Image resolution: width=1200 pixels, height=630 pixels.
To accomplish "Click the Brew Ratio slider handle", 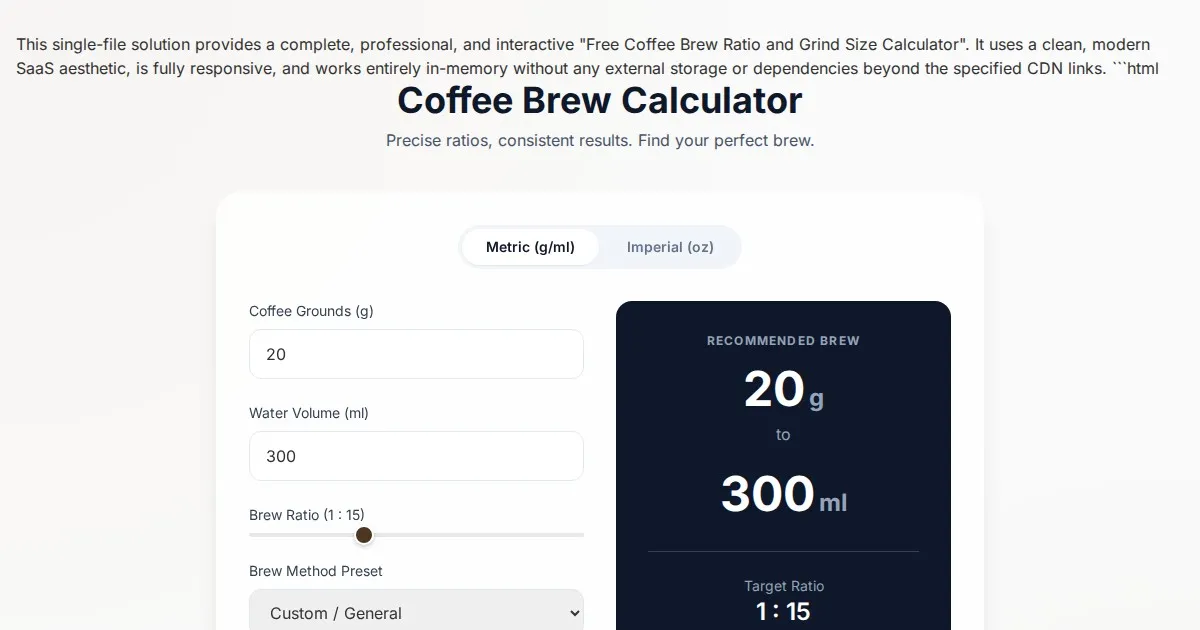I will point(364,535).
